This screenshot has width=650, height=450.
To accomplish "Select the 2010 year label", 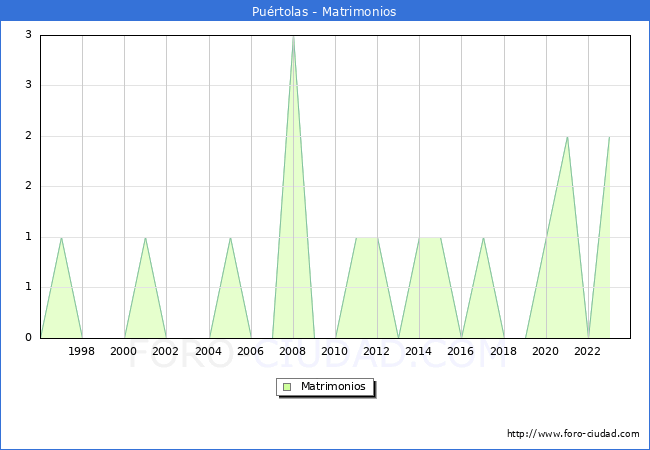I will click(x=335, y=351).
